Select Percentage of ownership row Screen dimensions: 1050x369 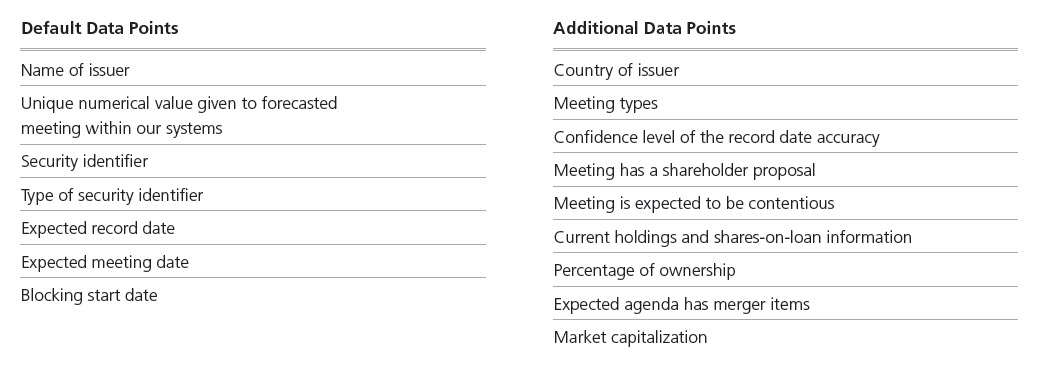click(x=785, y=270)
